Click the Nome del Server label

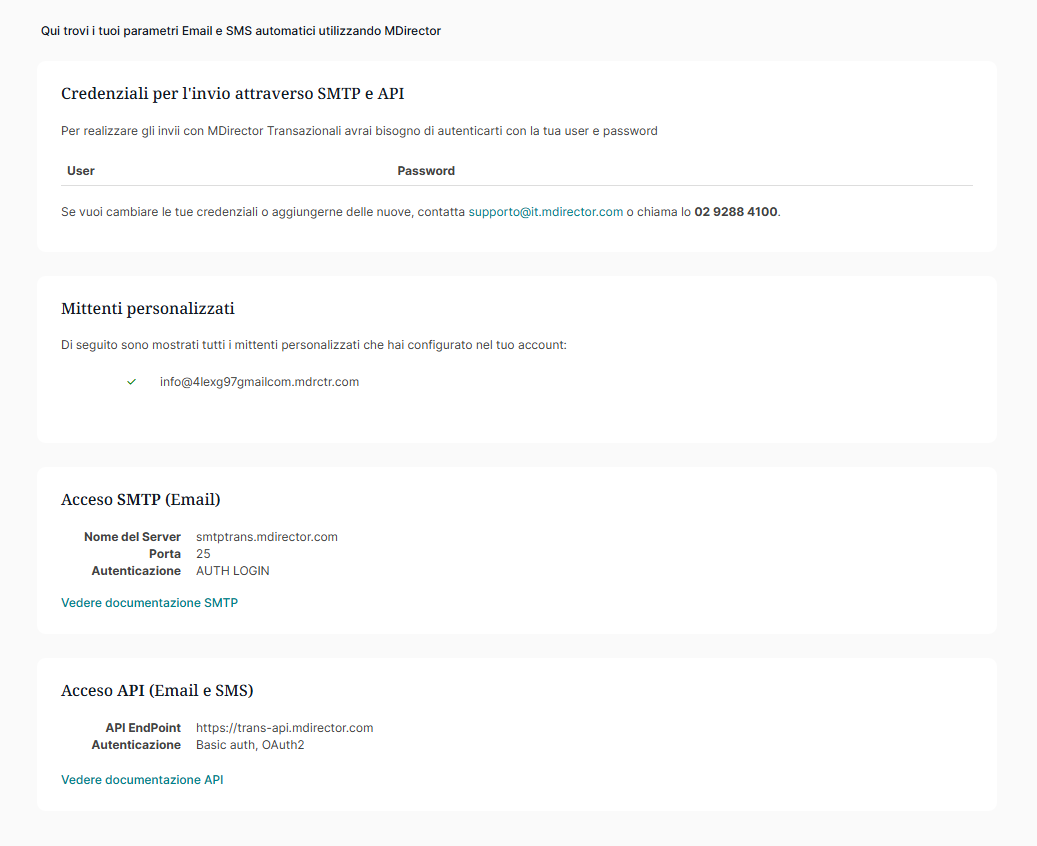point(132,537)
